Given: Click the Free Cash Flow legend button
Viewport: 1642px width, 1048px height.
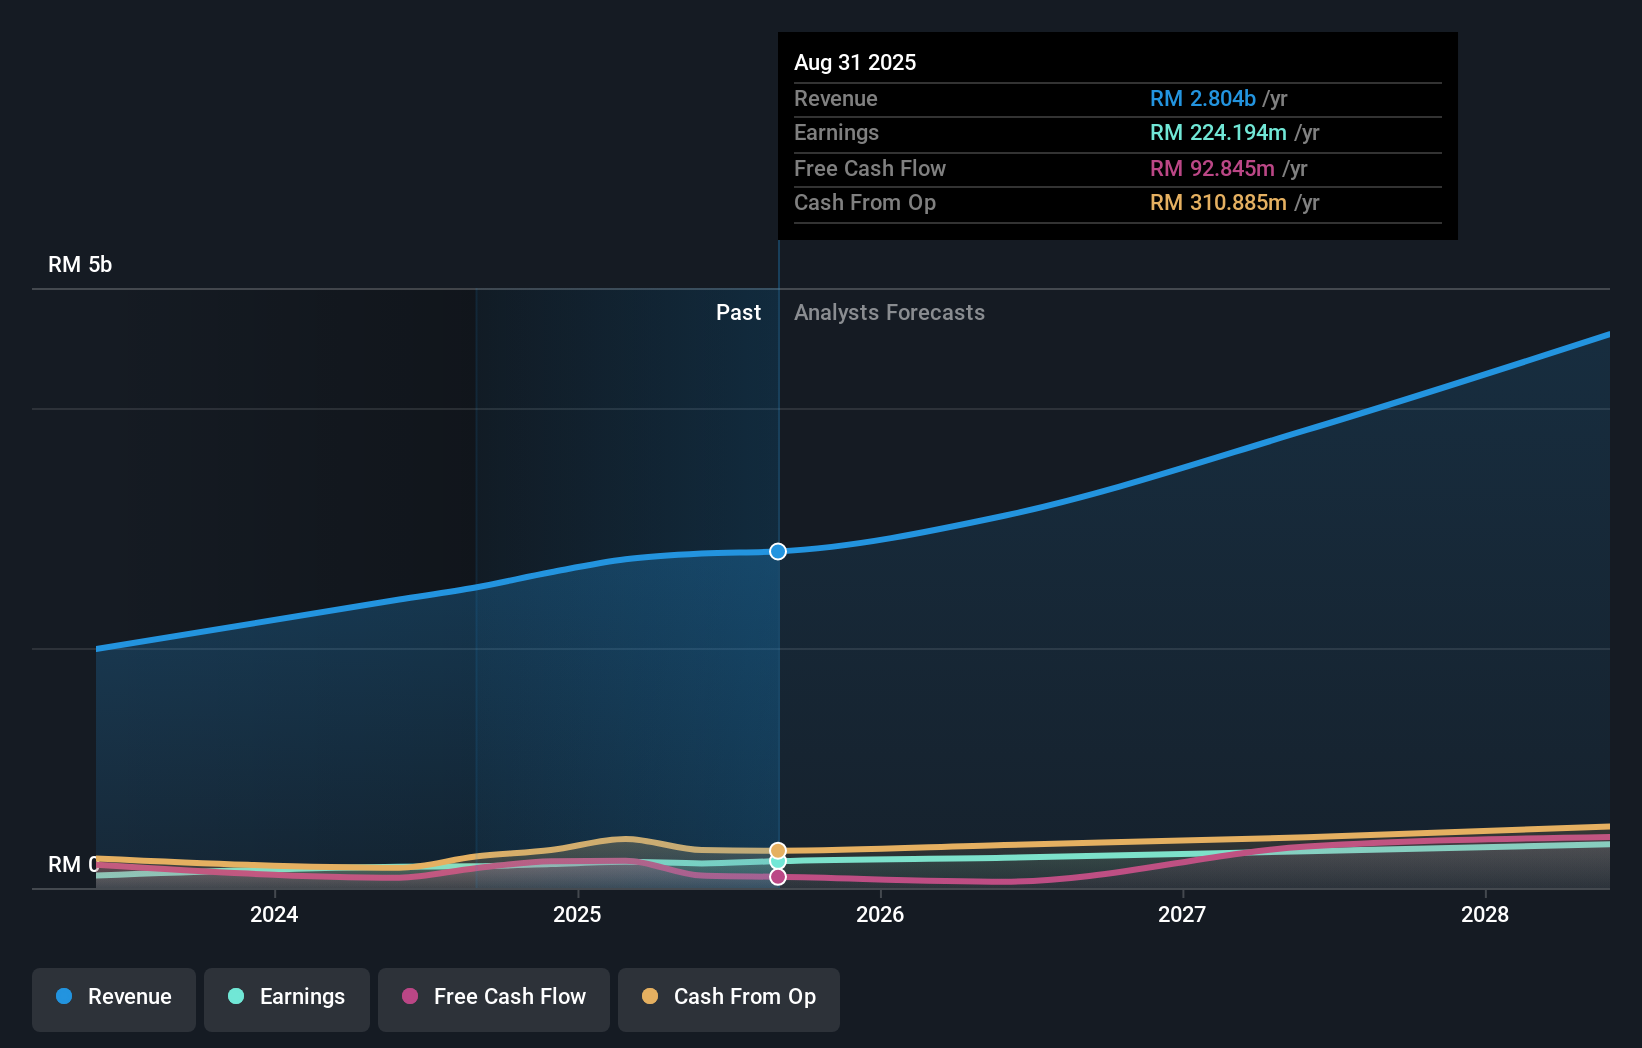Looking at the screenshot, I should pyautogui.click(x=494, y=999).
